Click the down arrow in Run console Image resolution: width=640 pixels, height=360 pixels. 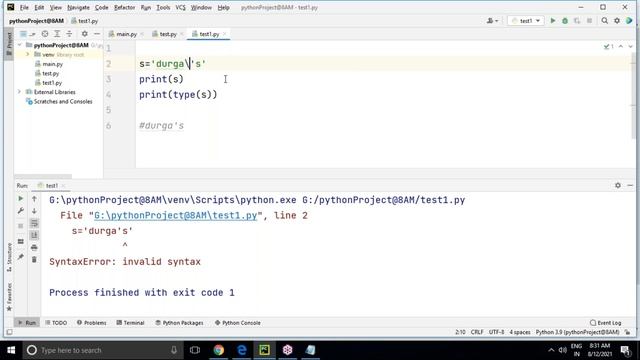[34, 211]
